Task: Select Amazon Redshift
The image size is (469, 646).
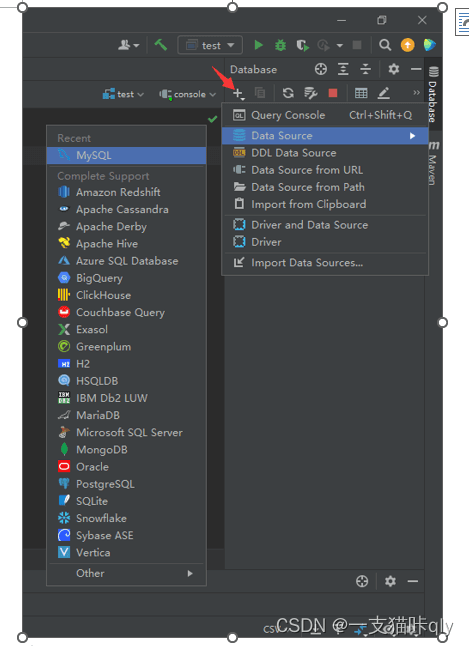Action: [127, 192]
